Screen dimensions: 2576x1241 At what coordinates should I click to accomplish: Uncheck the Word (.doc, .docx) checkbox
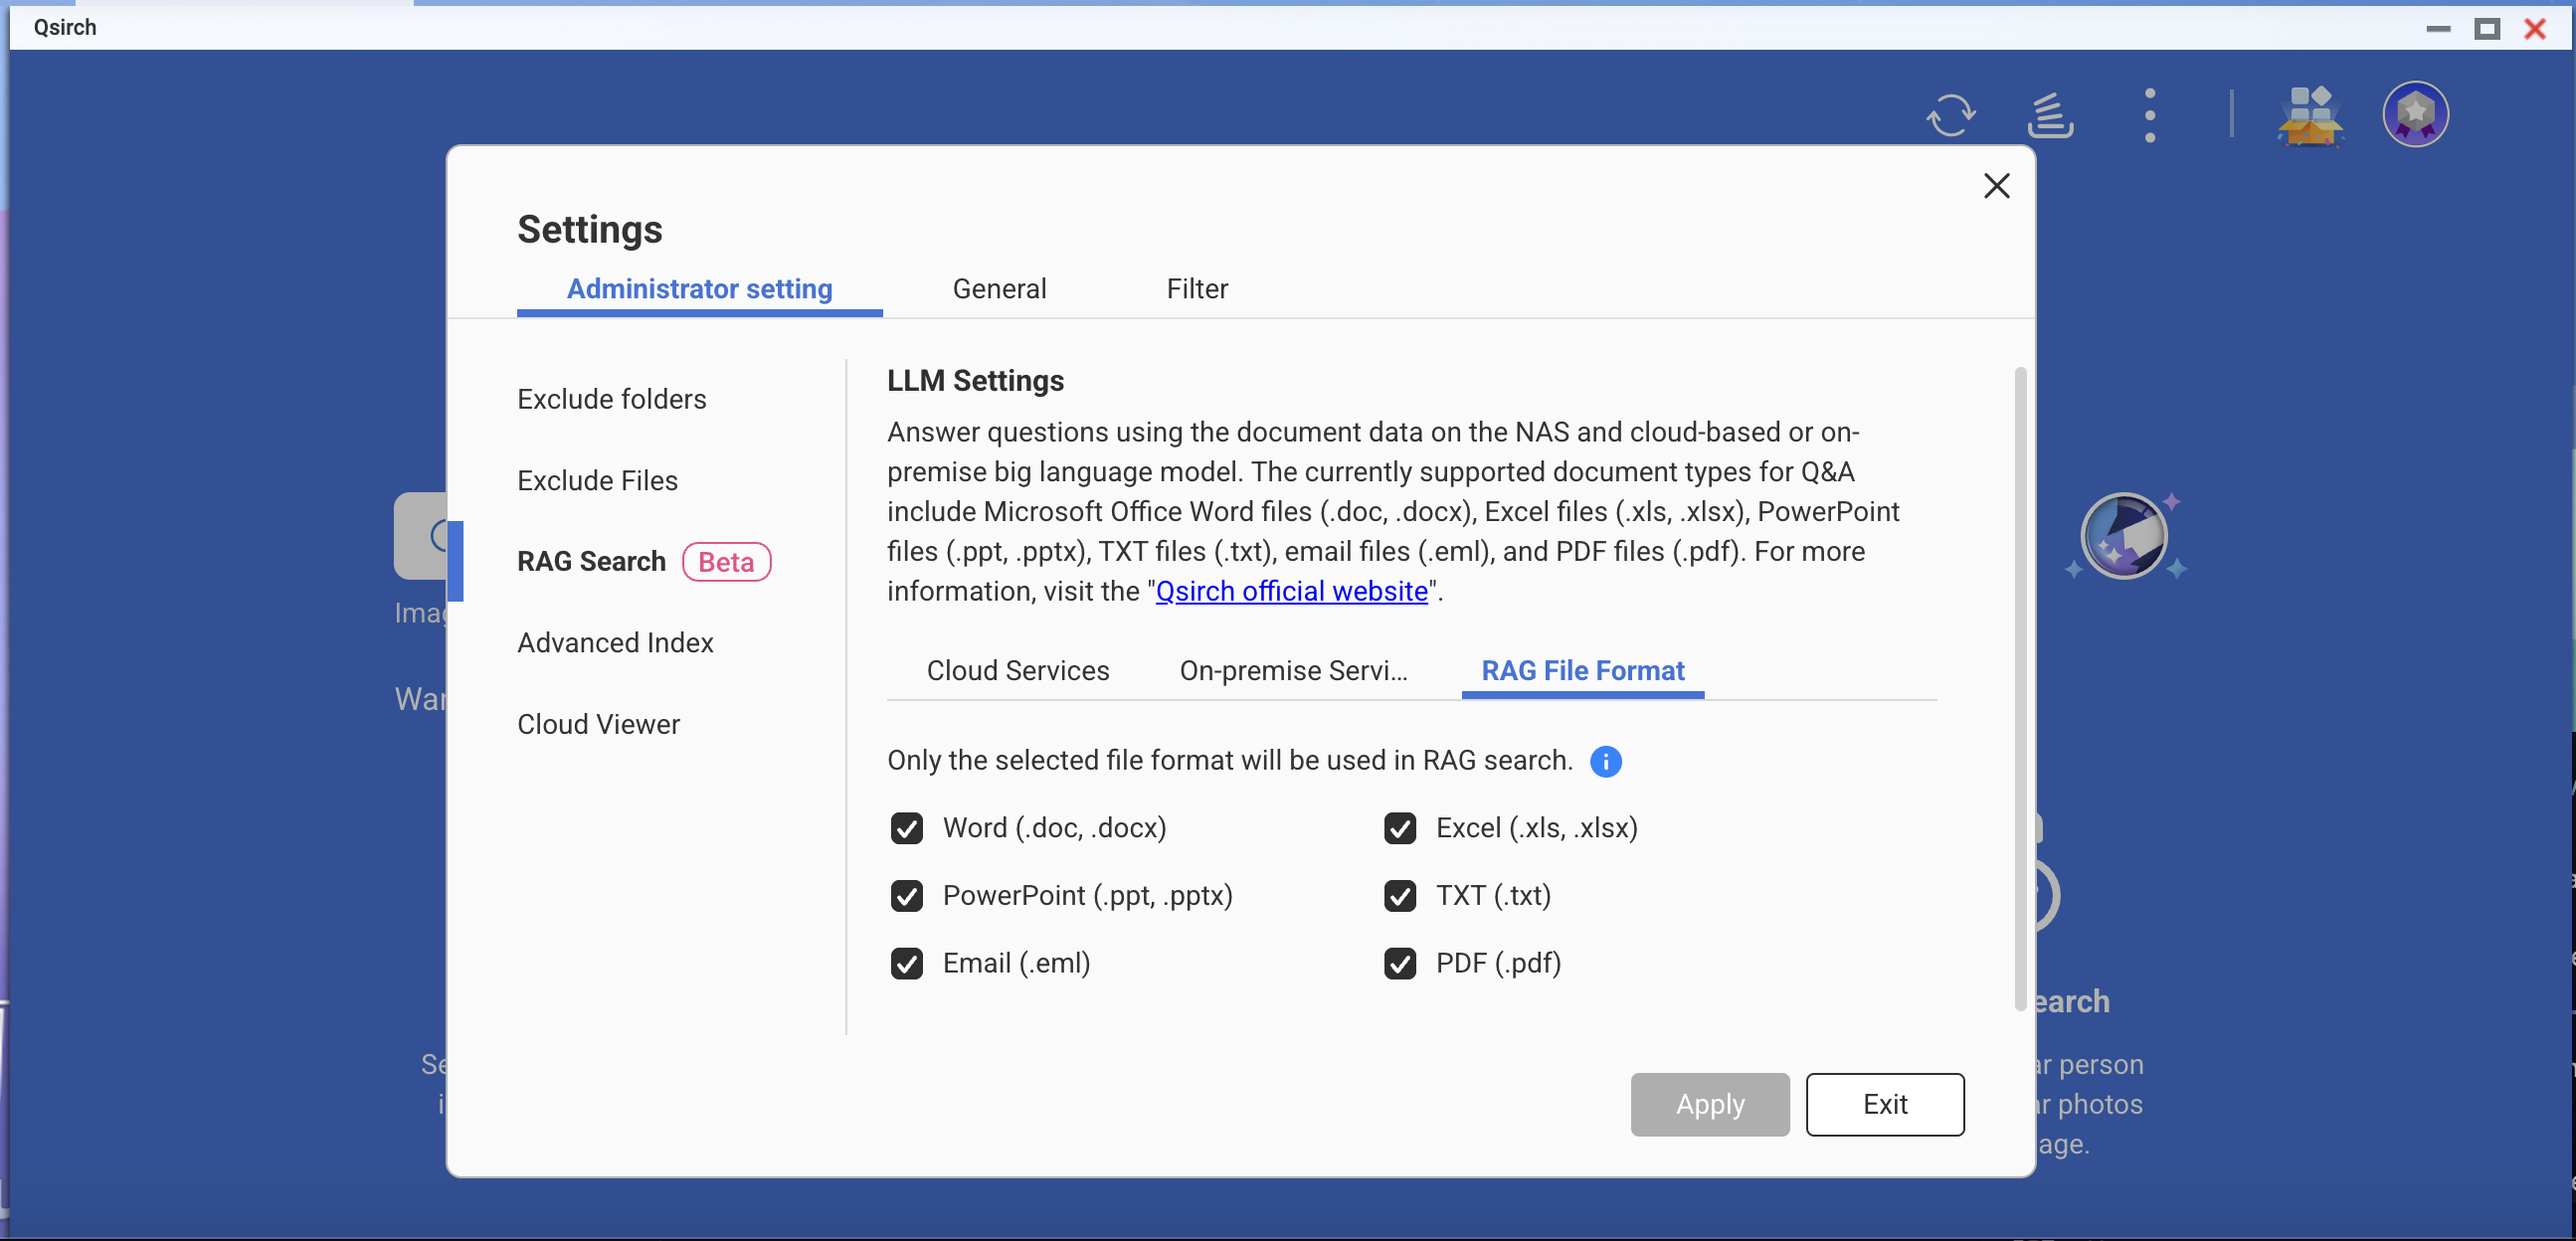tap(906, 829)
